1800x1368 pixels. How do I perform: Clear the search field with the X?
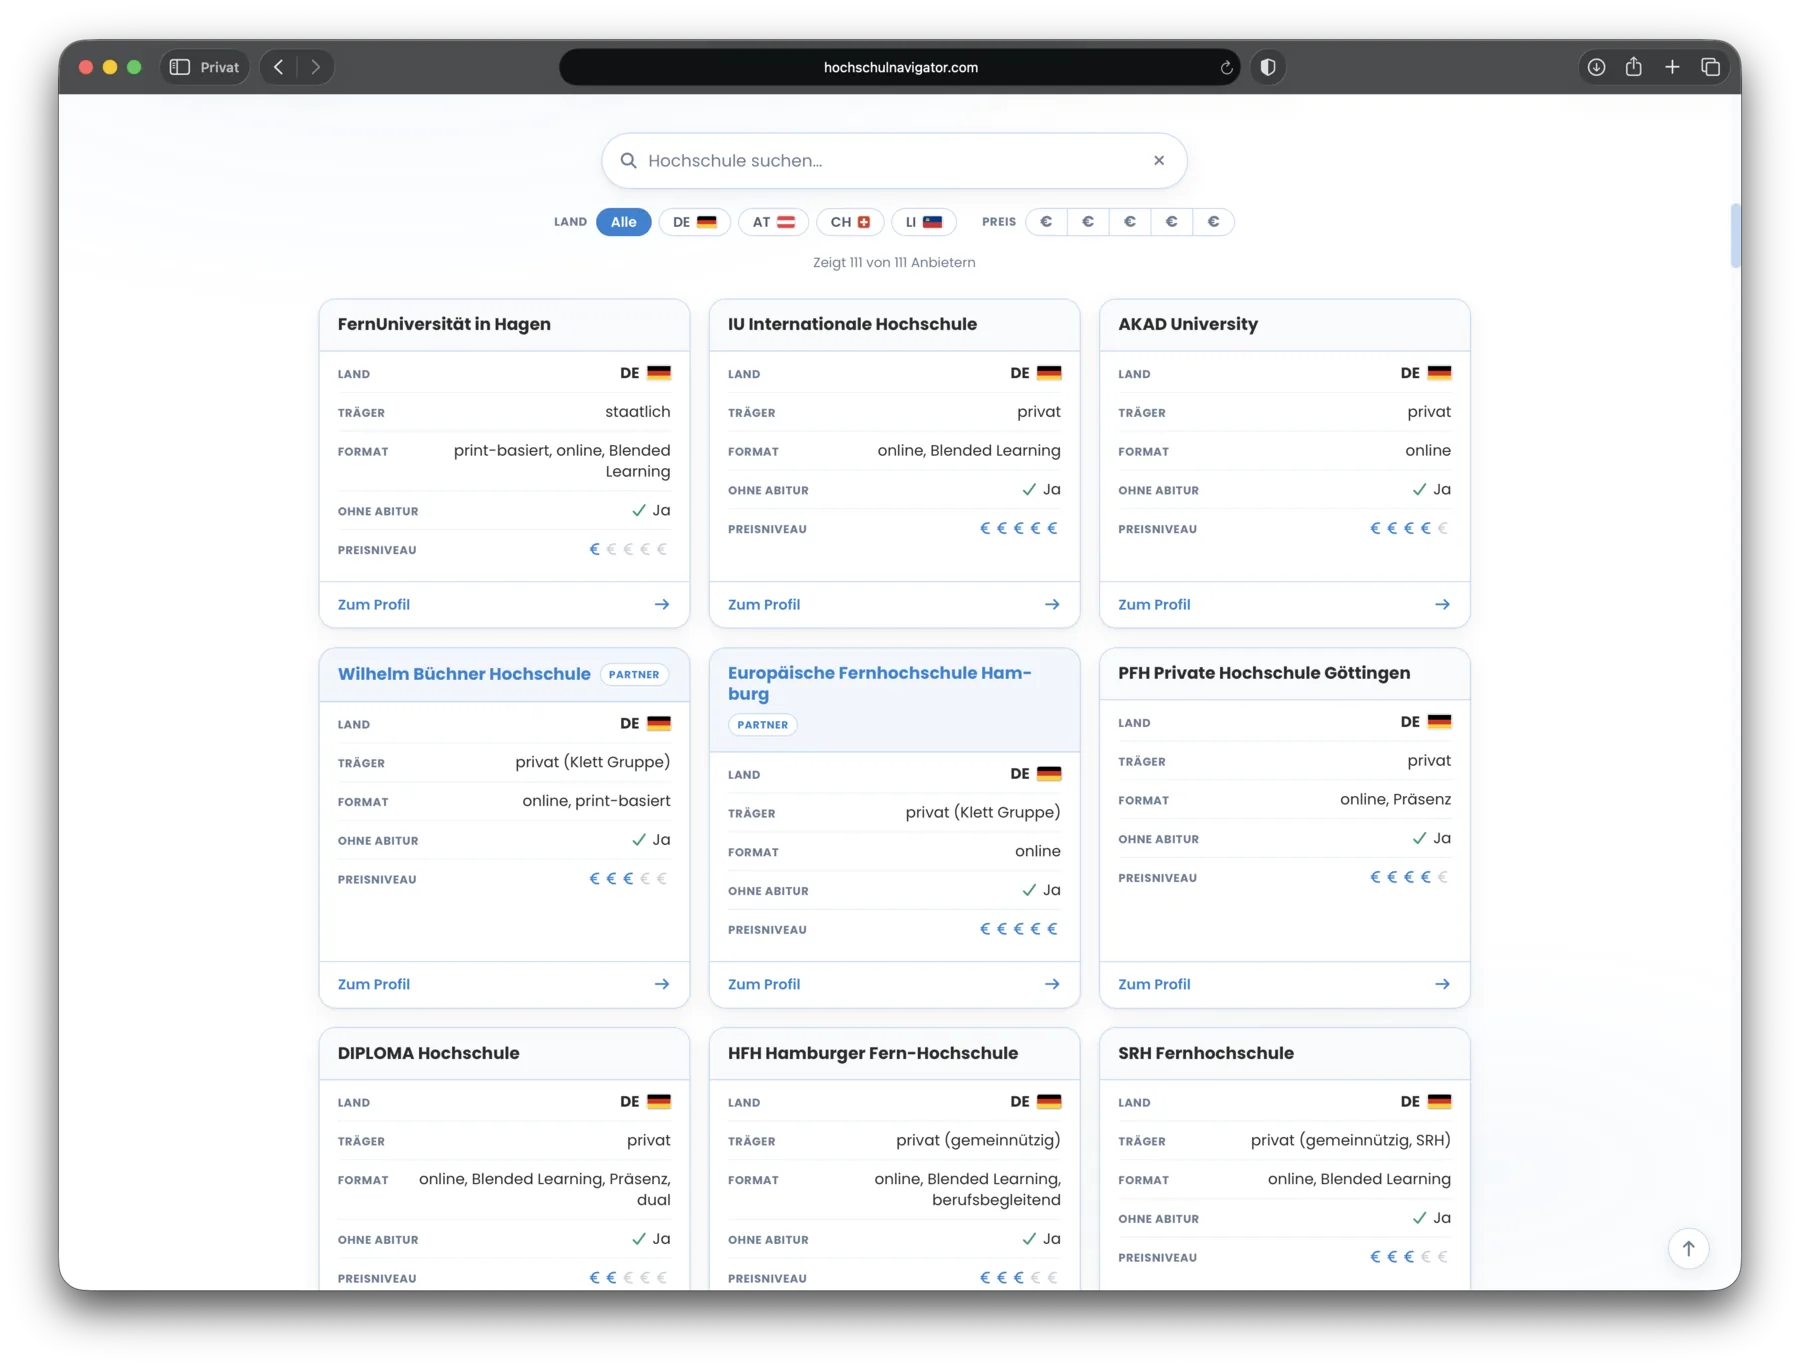(1159, 160)
